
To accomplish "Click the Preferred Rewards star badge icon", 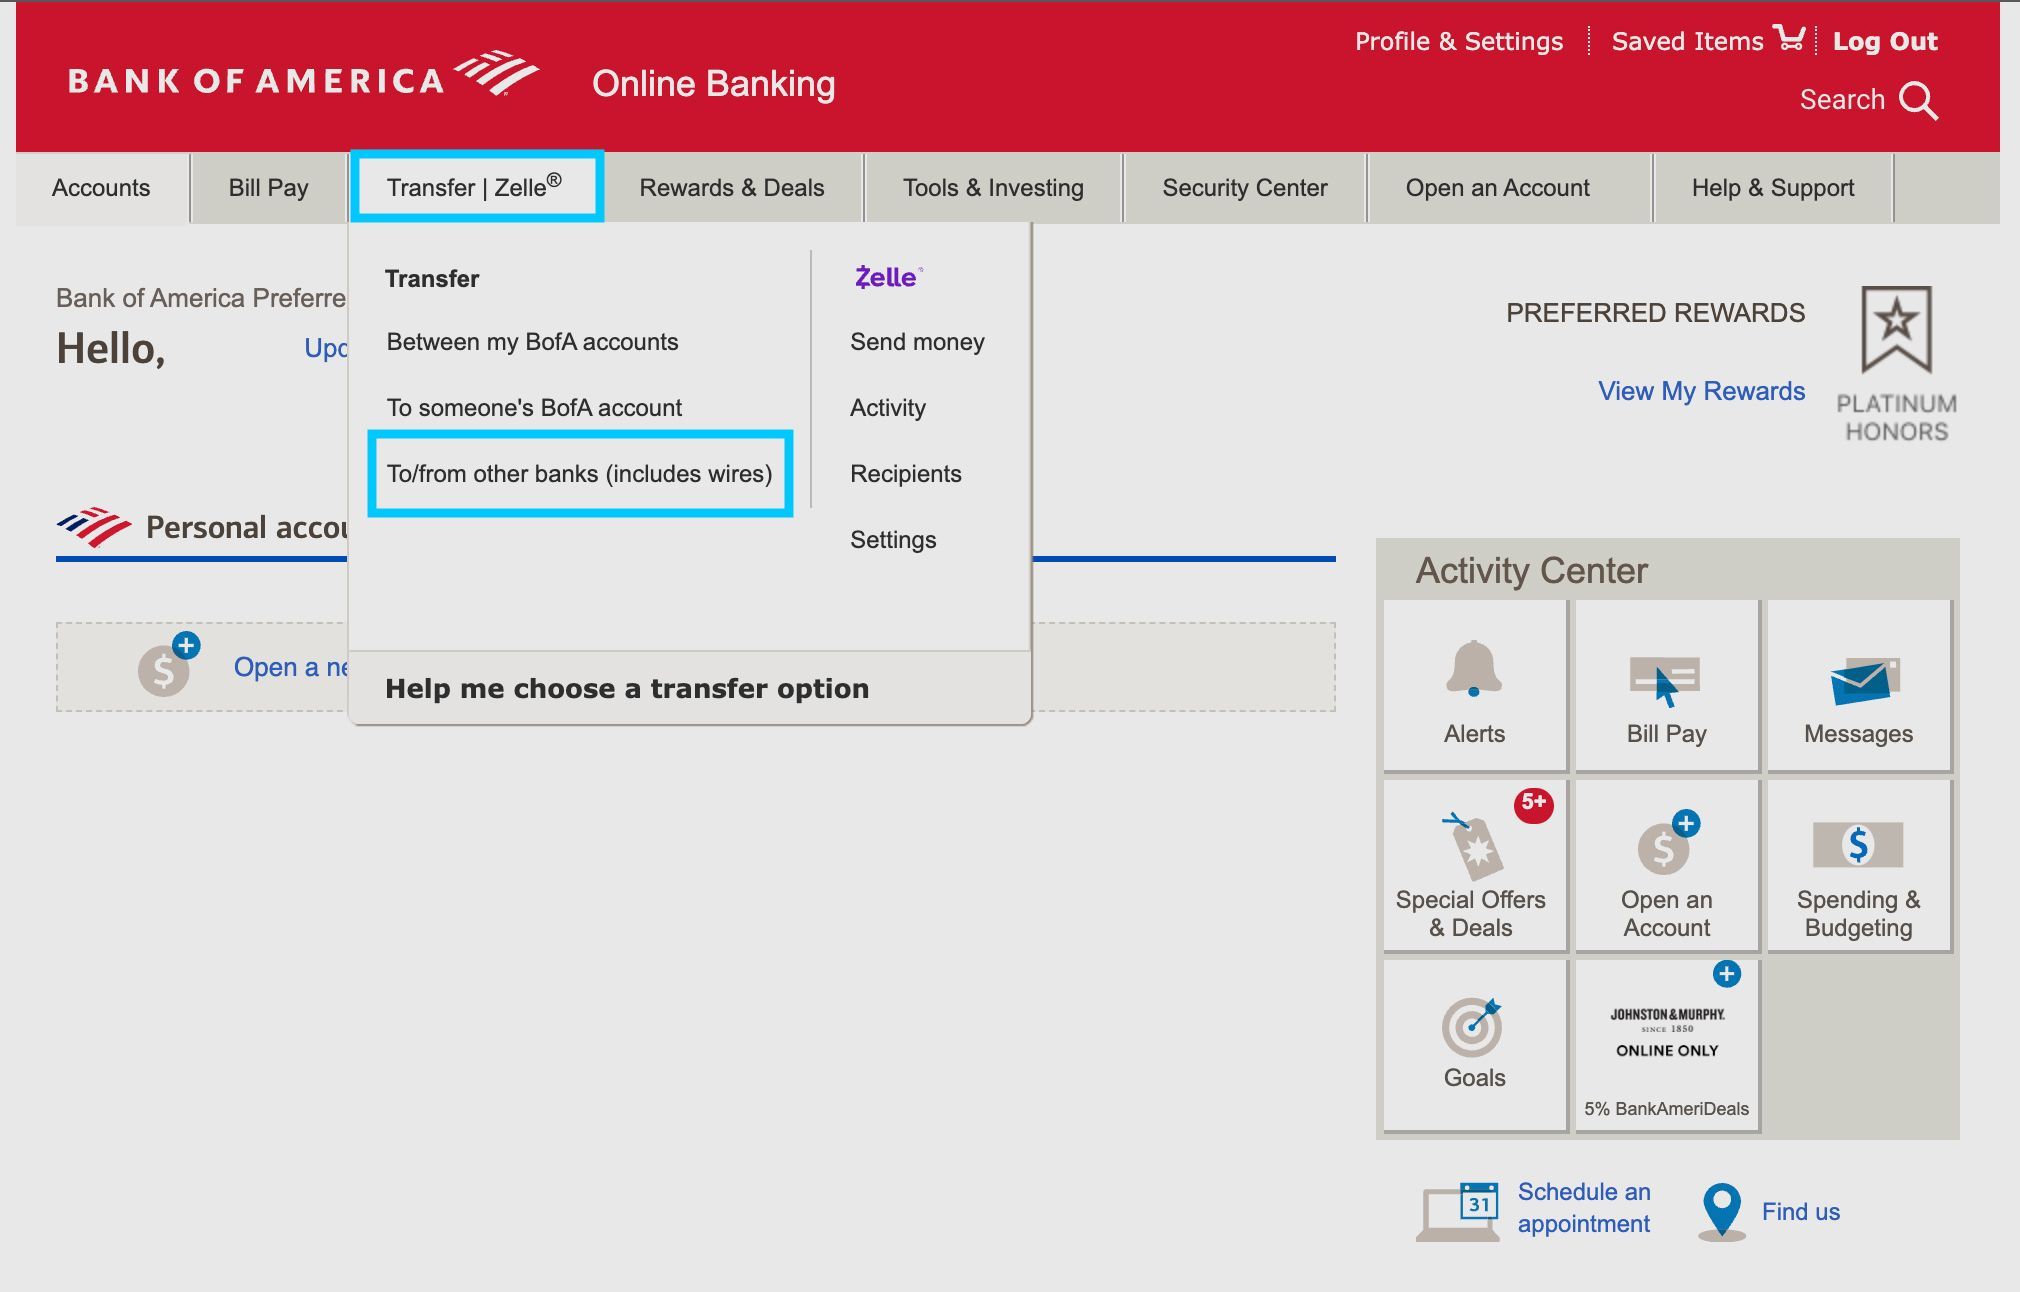I will (1896, 329).
